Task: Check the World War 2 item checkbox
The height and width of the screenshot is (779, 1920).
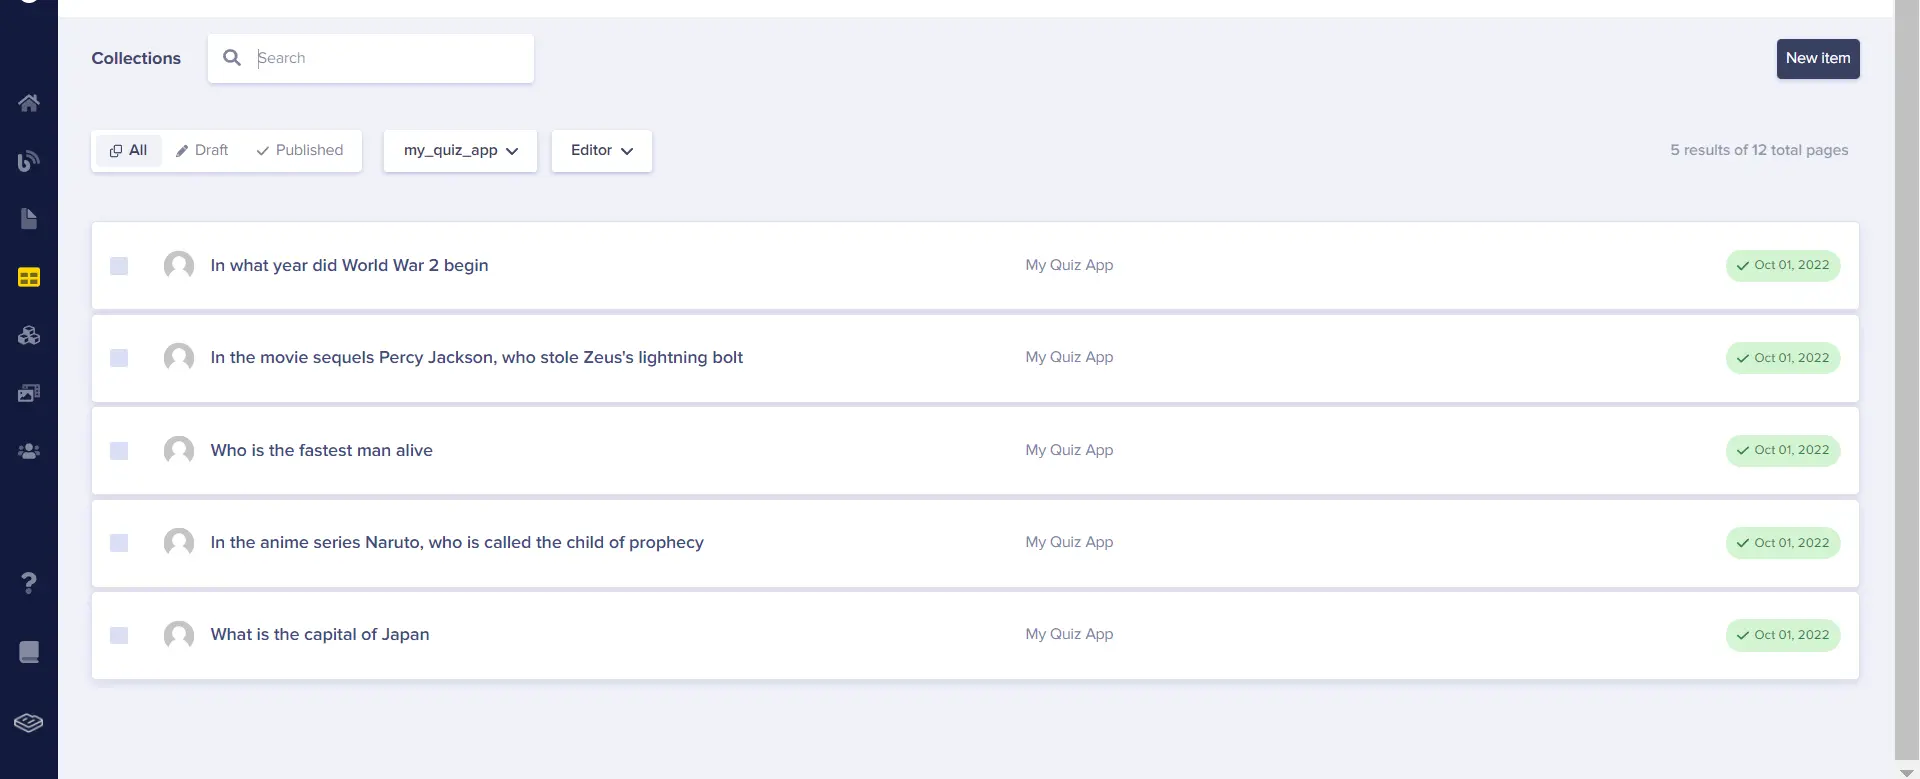Action: [x=119, y=266]
